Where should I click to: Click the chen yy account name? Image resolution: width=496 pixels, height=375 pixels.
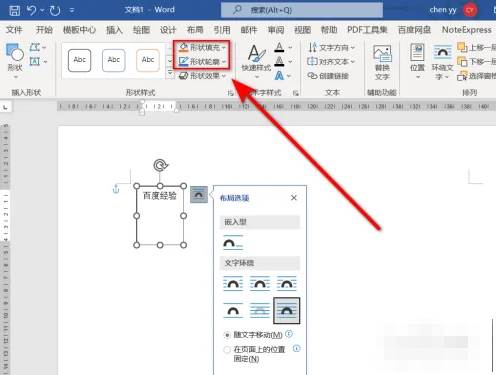pyautogui.click(x=443, y=10)
